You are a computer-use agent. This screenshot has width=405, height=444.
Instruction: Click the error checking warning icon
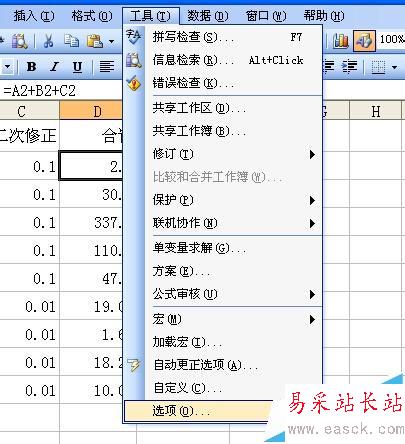click(134, 83)
